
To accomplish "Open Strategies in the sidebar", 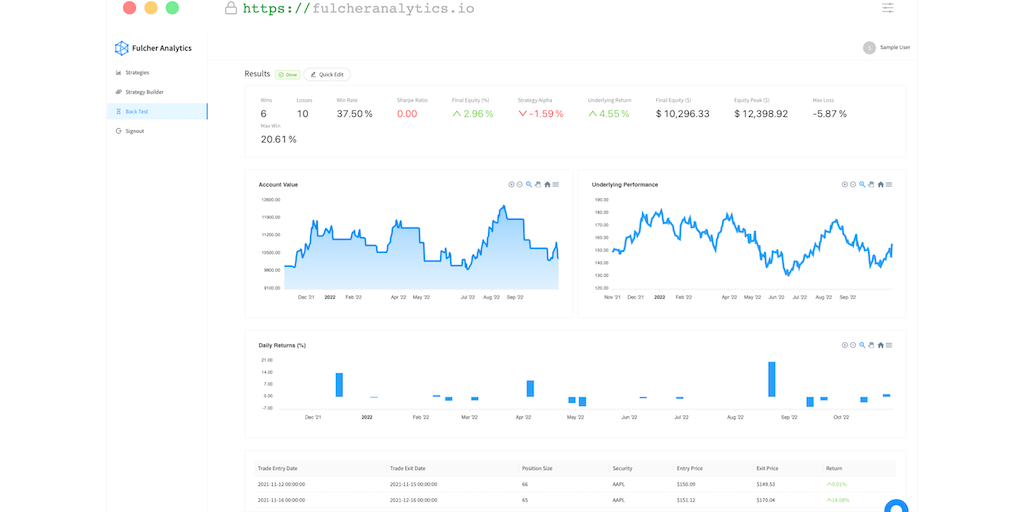I will pyautogui.click(x=137, y=73).
